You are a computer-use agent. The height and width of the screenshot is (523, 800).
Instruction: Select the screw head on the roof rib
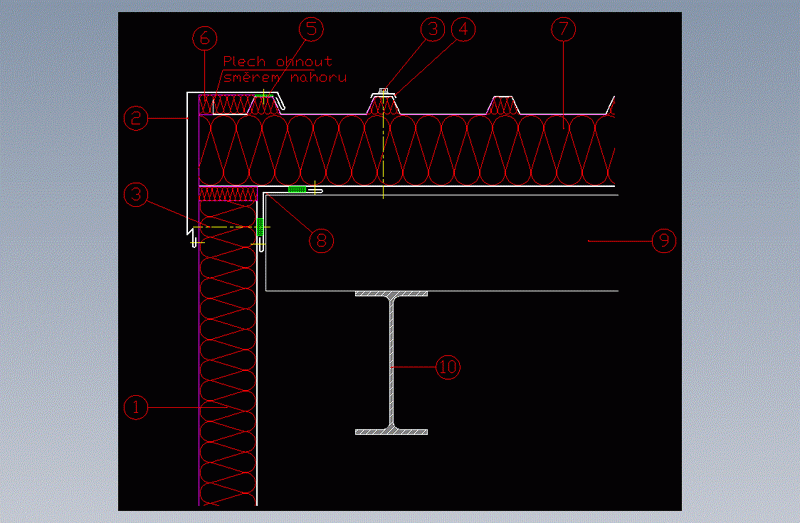tap(383, 91)
